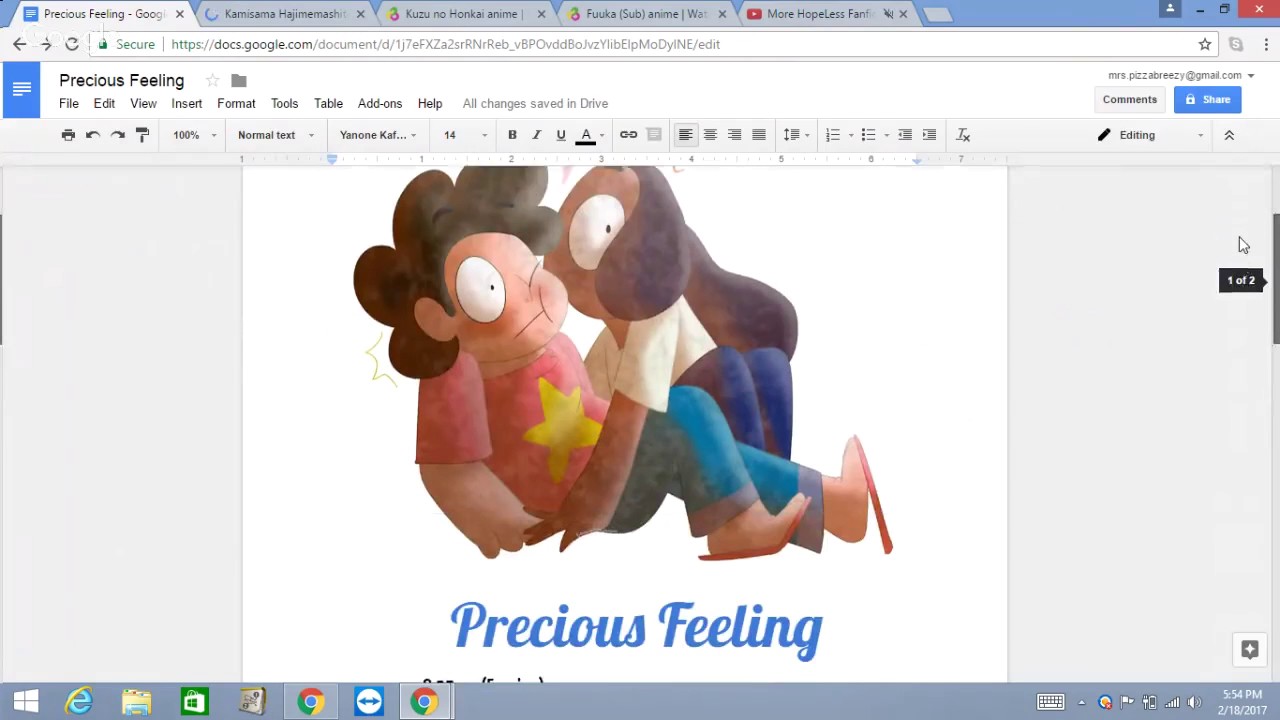This screenshot has width=1280, height=720.
Task: Click the Windows Start button
Action: 25,702
